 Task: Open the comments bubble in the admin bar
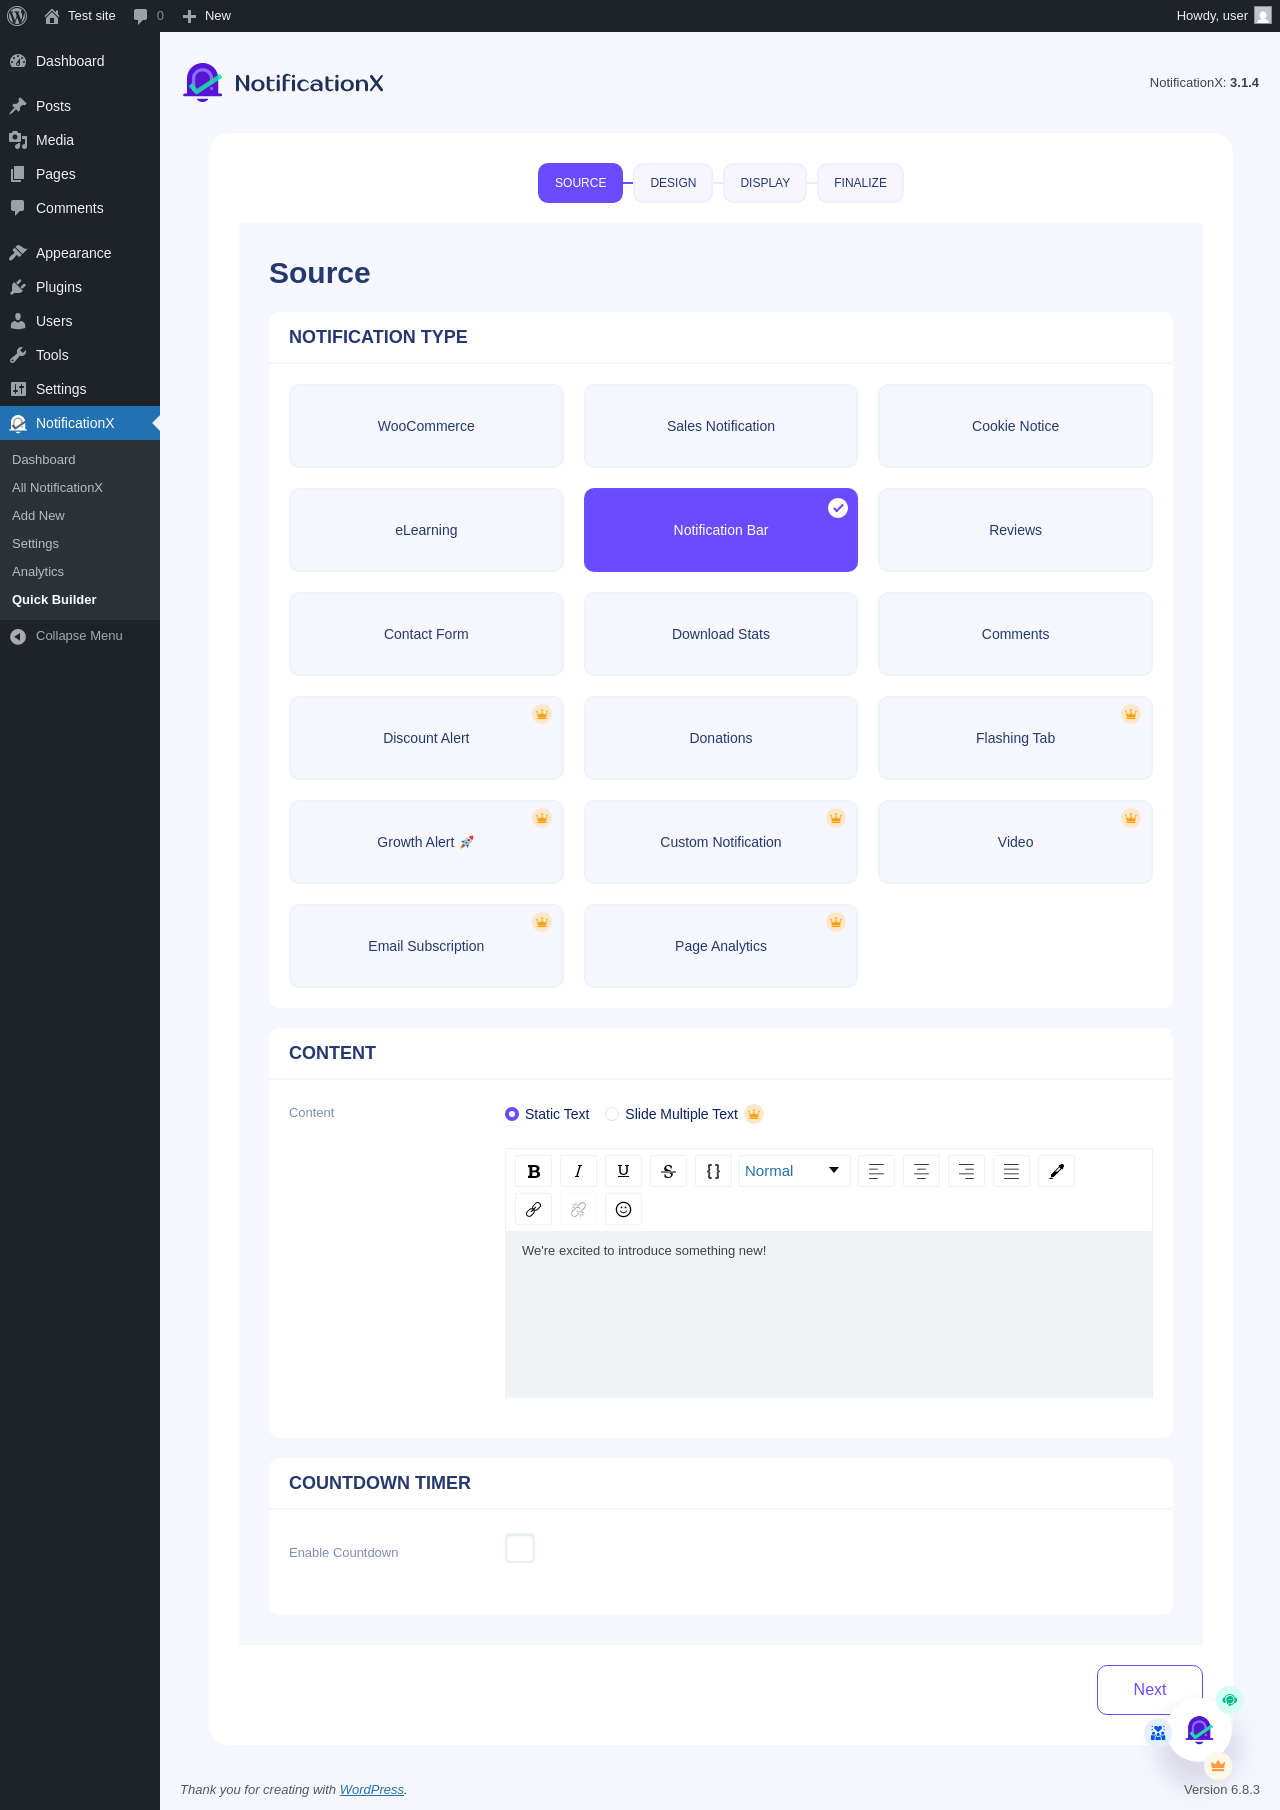point(148,16)
